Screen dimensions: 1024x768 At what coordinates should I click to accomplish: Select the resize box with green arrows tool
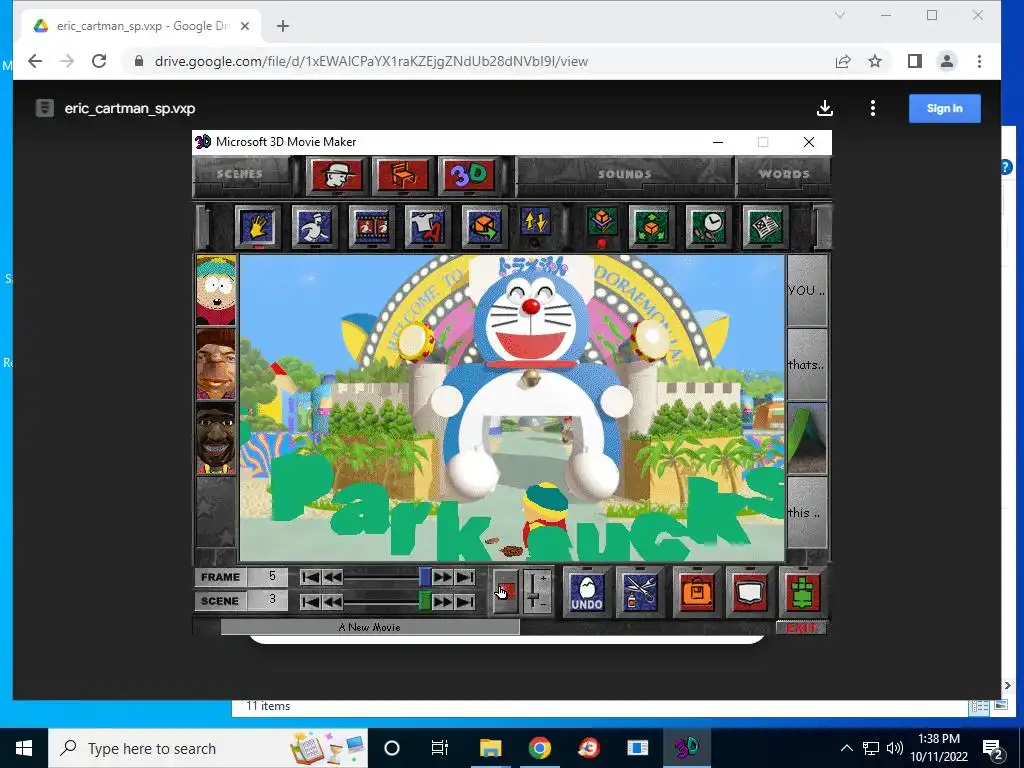(652, 227)
